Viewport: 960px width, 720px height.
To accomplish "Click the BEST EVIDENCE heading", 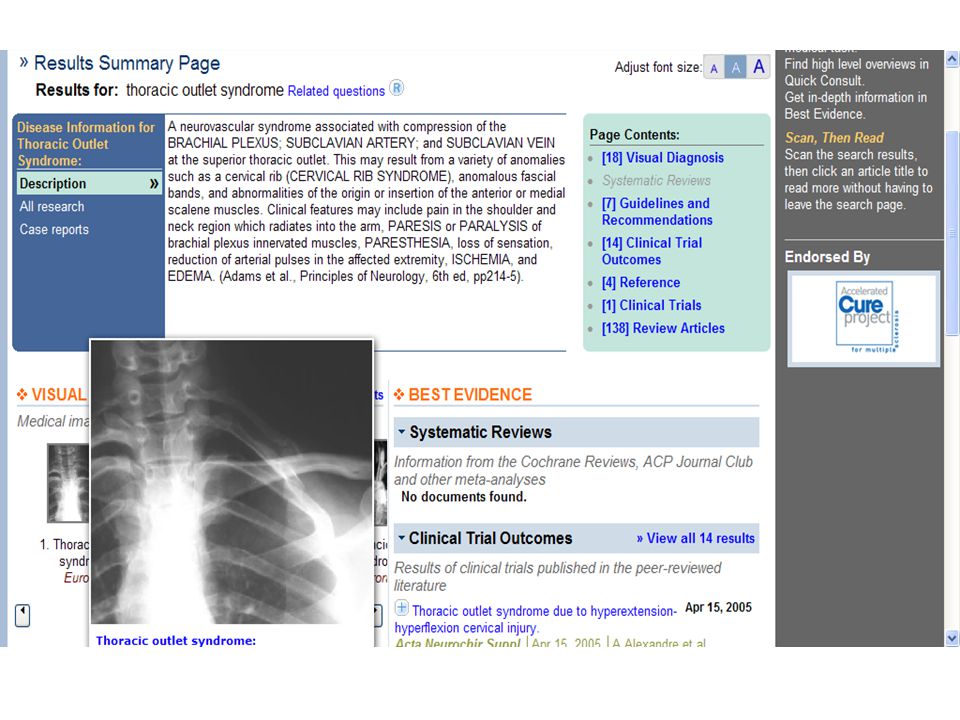I will [x=470, y=395].
